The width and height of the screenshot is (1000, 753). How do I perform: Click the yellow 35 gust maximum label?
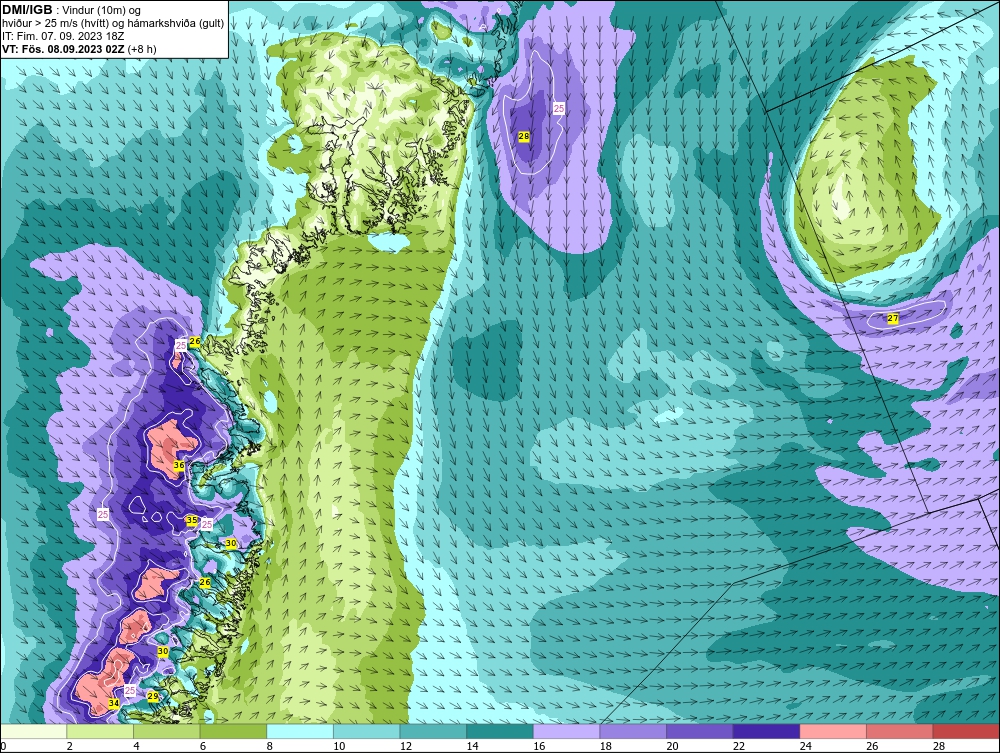pyautogui.click(x=191, y=520)
